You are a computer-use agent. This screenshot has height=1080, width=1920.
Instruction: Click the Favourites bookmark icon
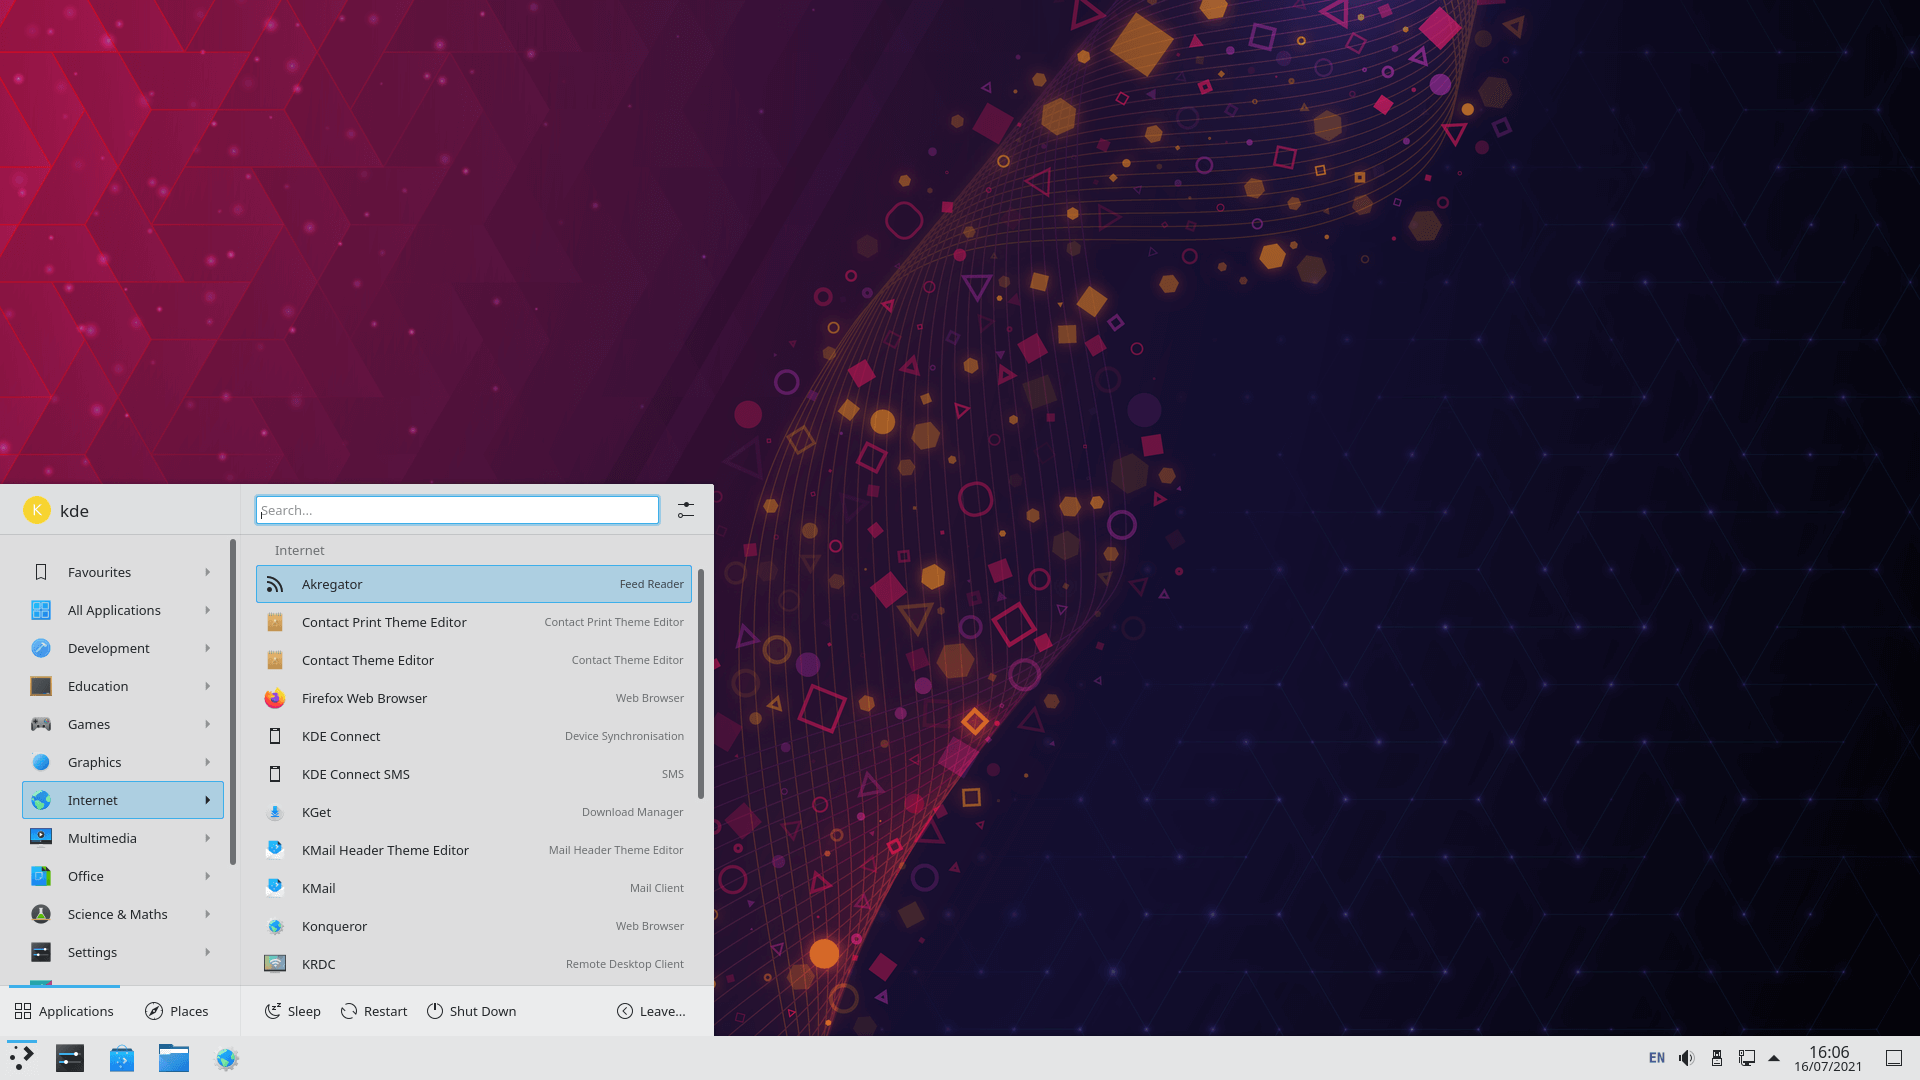click(41, 572)
